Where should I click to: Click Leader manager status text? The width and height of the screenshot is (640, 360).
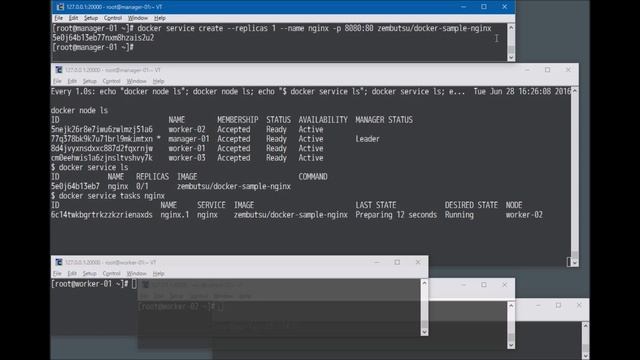click(x=367, y=139)
